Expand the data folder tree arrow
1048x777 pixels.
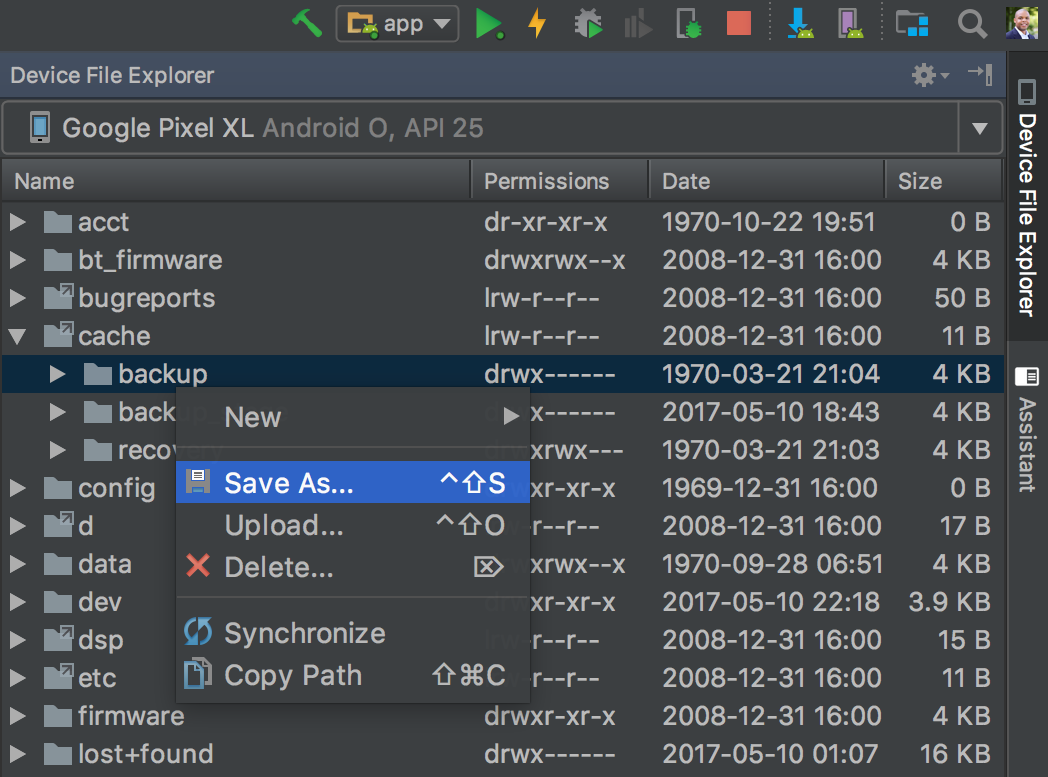(x=18, y=564)
